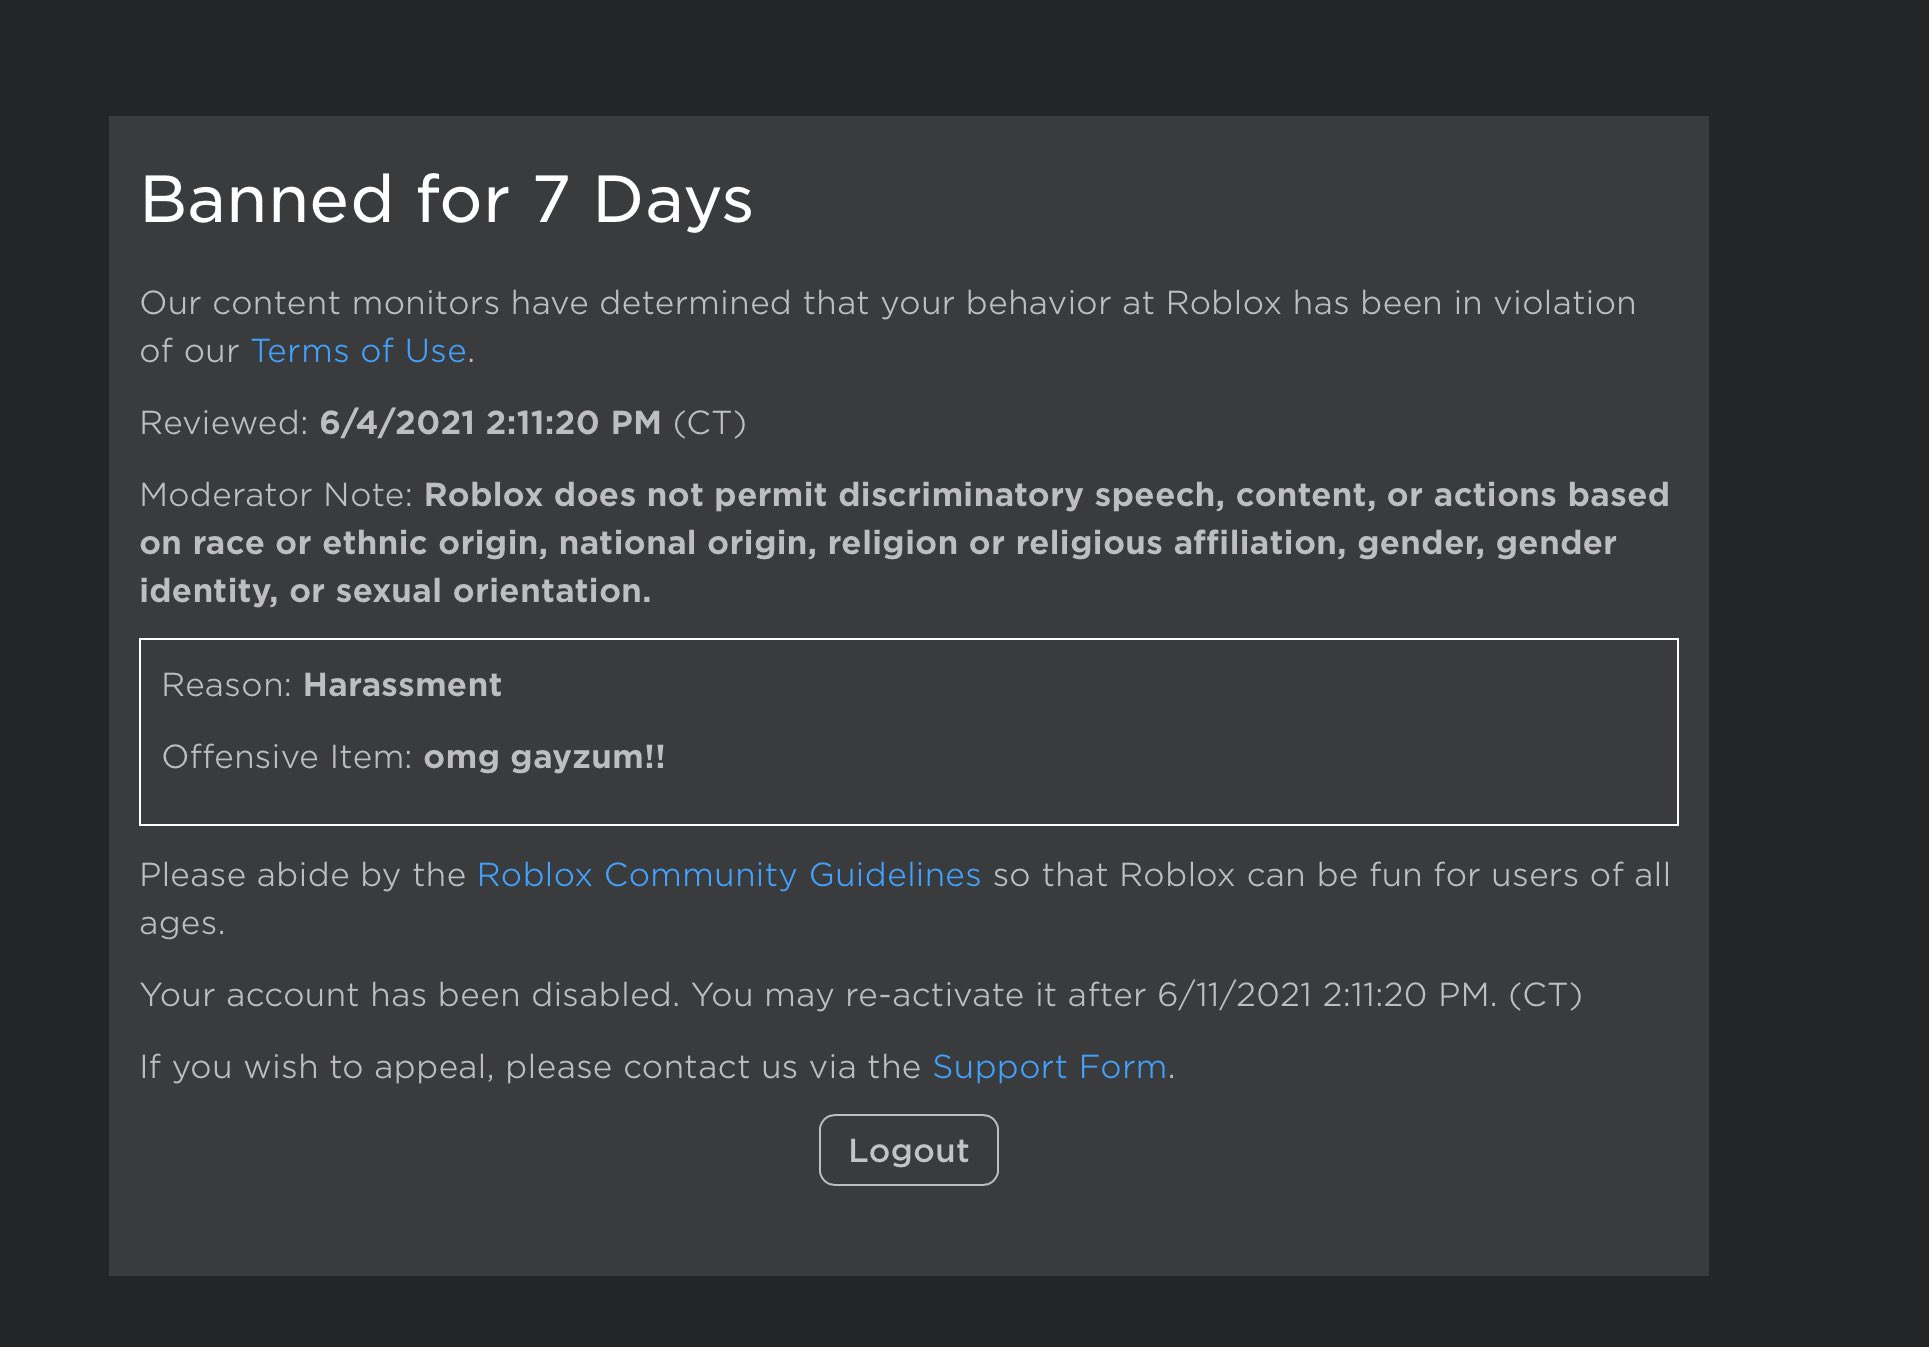Click the 'Our content monitors have determined' sentence
Screen dimensions: 1929x1347
point(888,327)
